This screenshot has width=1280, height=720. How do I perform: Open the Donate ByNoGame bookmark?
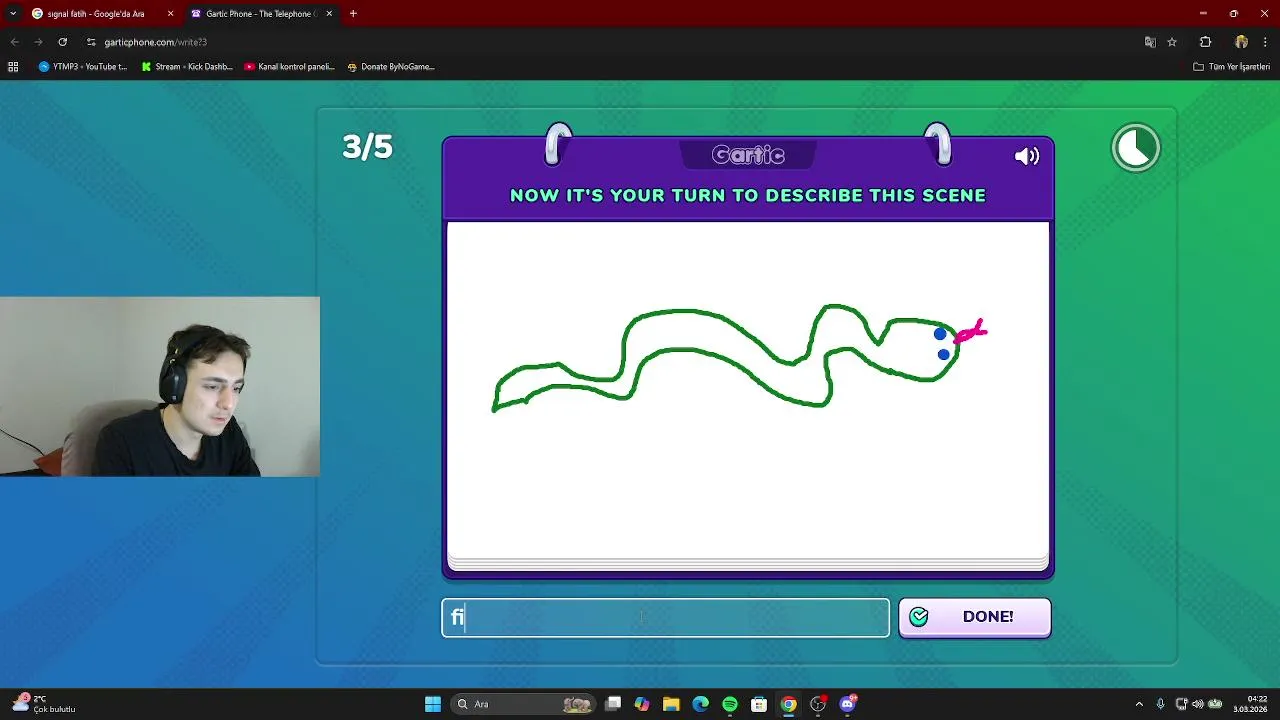tap(390, 67)
